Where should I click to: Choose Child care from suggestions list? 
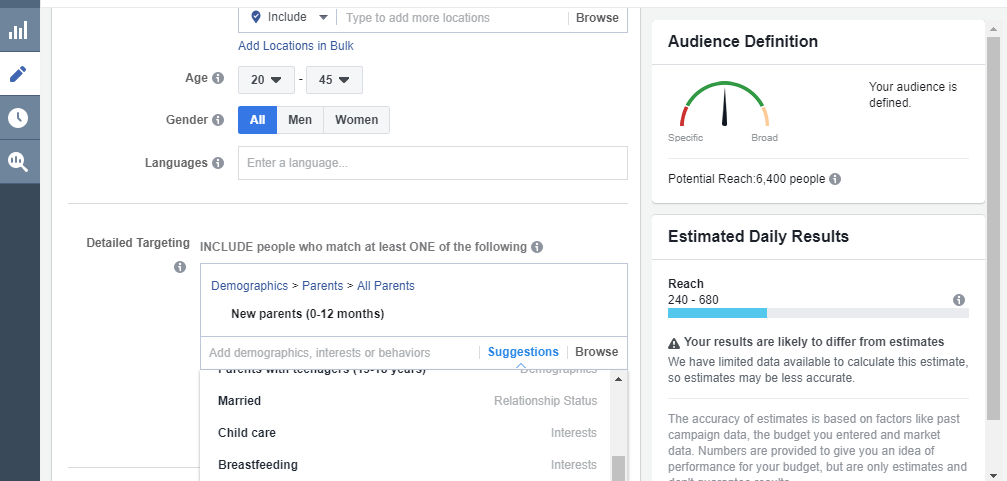[x=247, y=433]
